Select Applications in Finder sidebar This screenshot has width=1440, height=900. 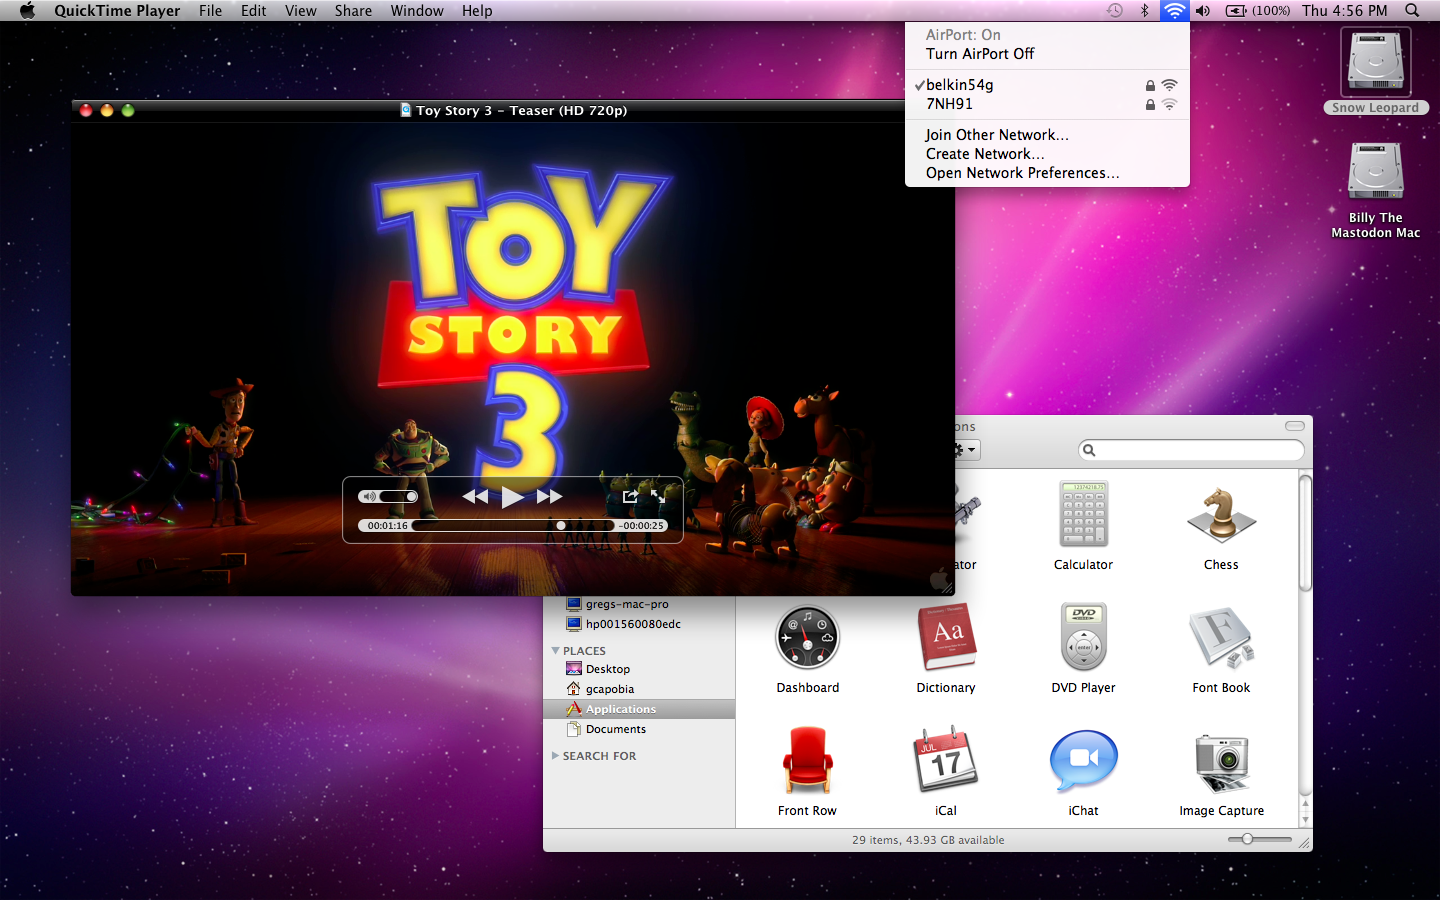tap(639, 709)
